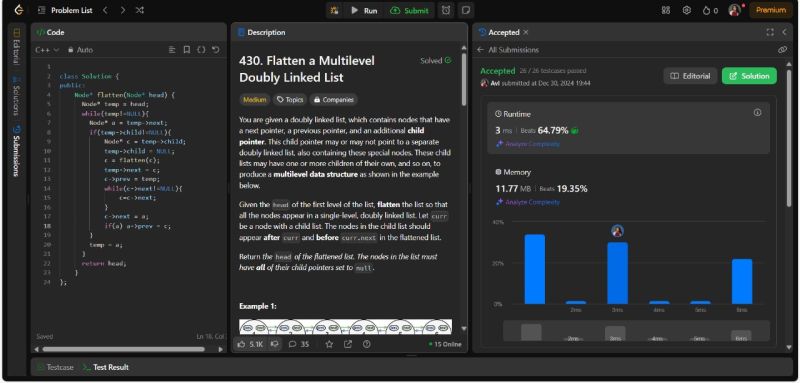Click the 6ms runtime bar in chart
Image resolution: width=800 pixels, height=383 pixels.
[742, 282]
